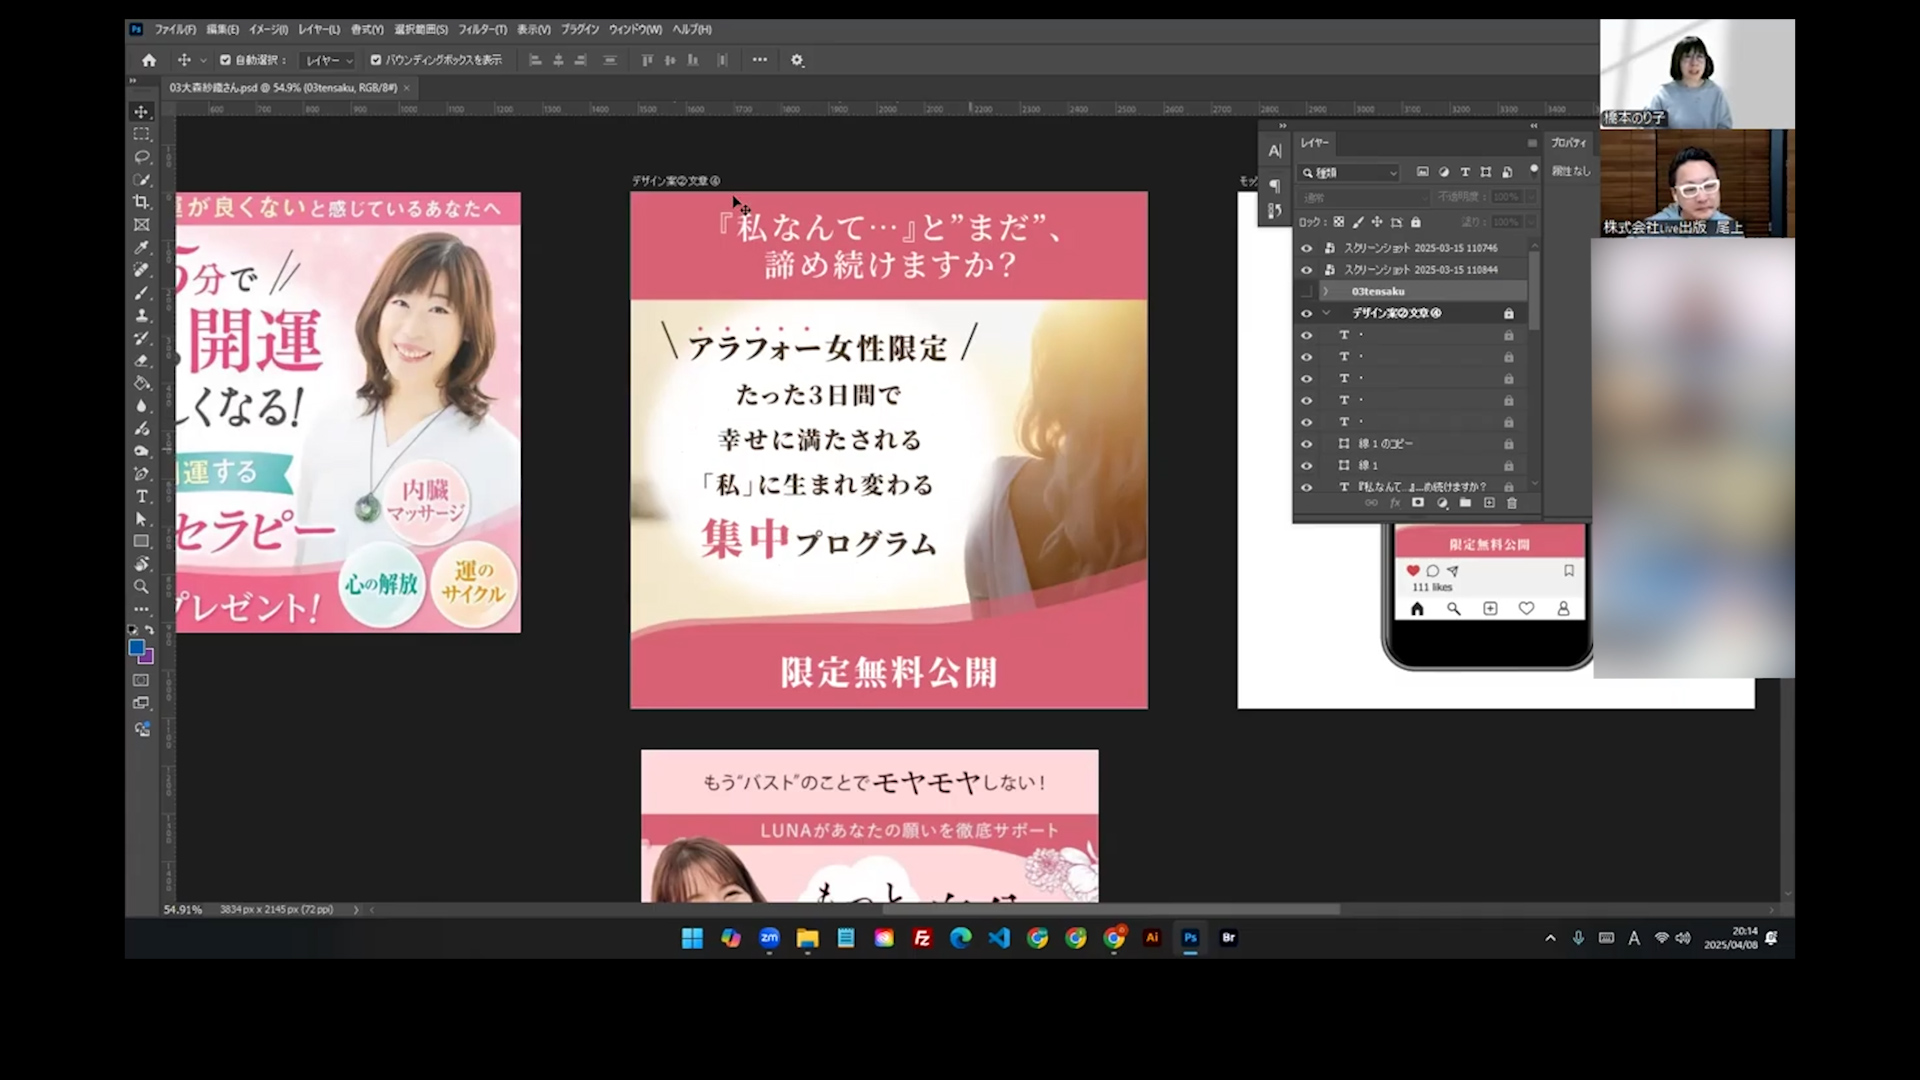Go to the Photoshop Home screen
This screenshot has width=1920, height=1080.
(x=149, y=60)
